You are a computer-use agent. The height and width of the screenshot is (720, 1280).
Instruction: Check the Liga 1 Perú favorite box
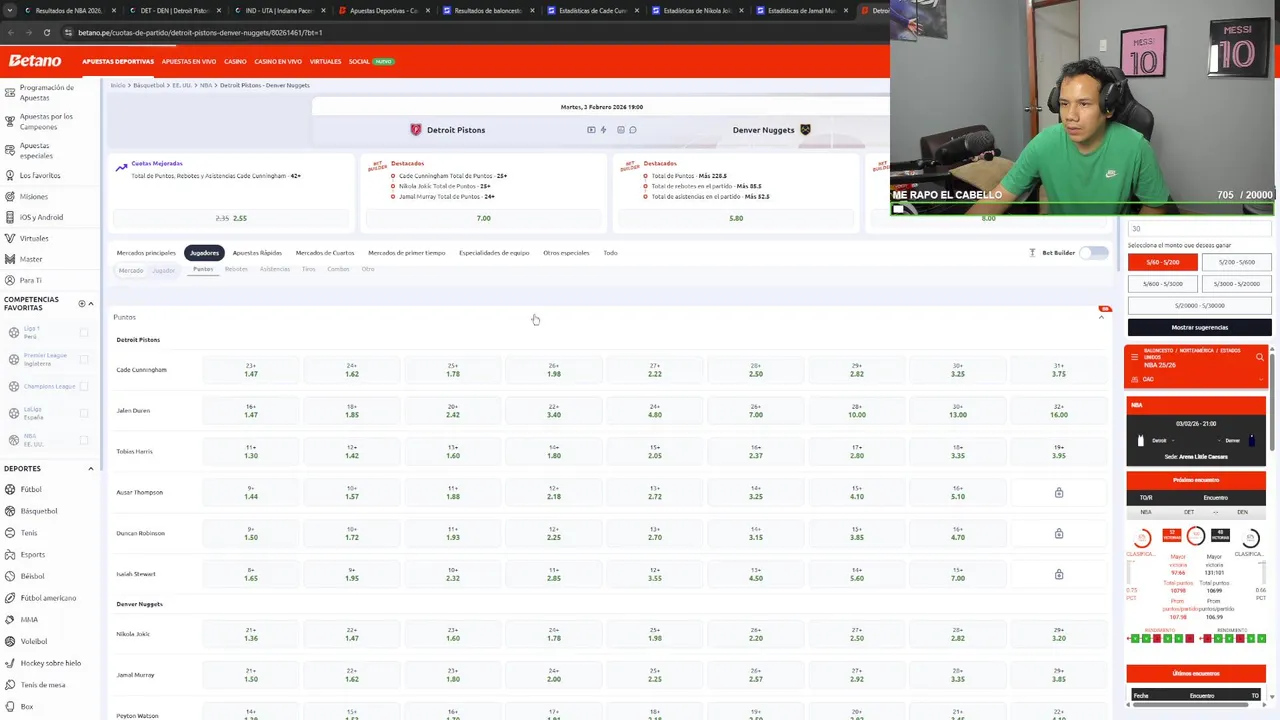coord(84,333)
